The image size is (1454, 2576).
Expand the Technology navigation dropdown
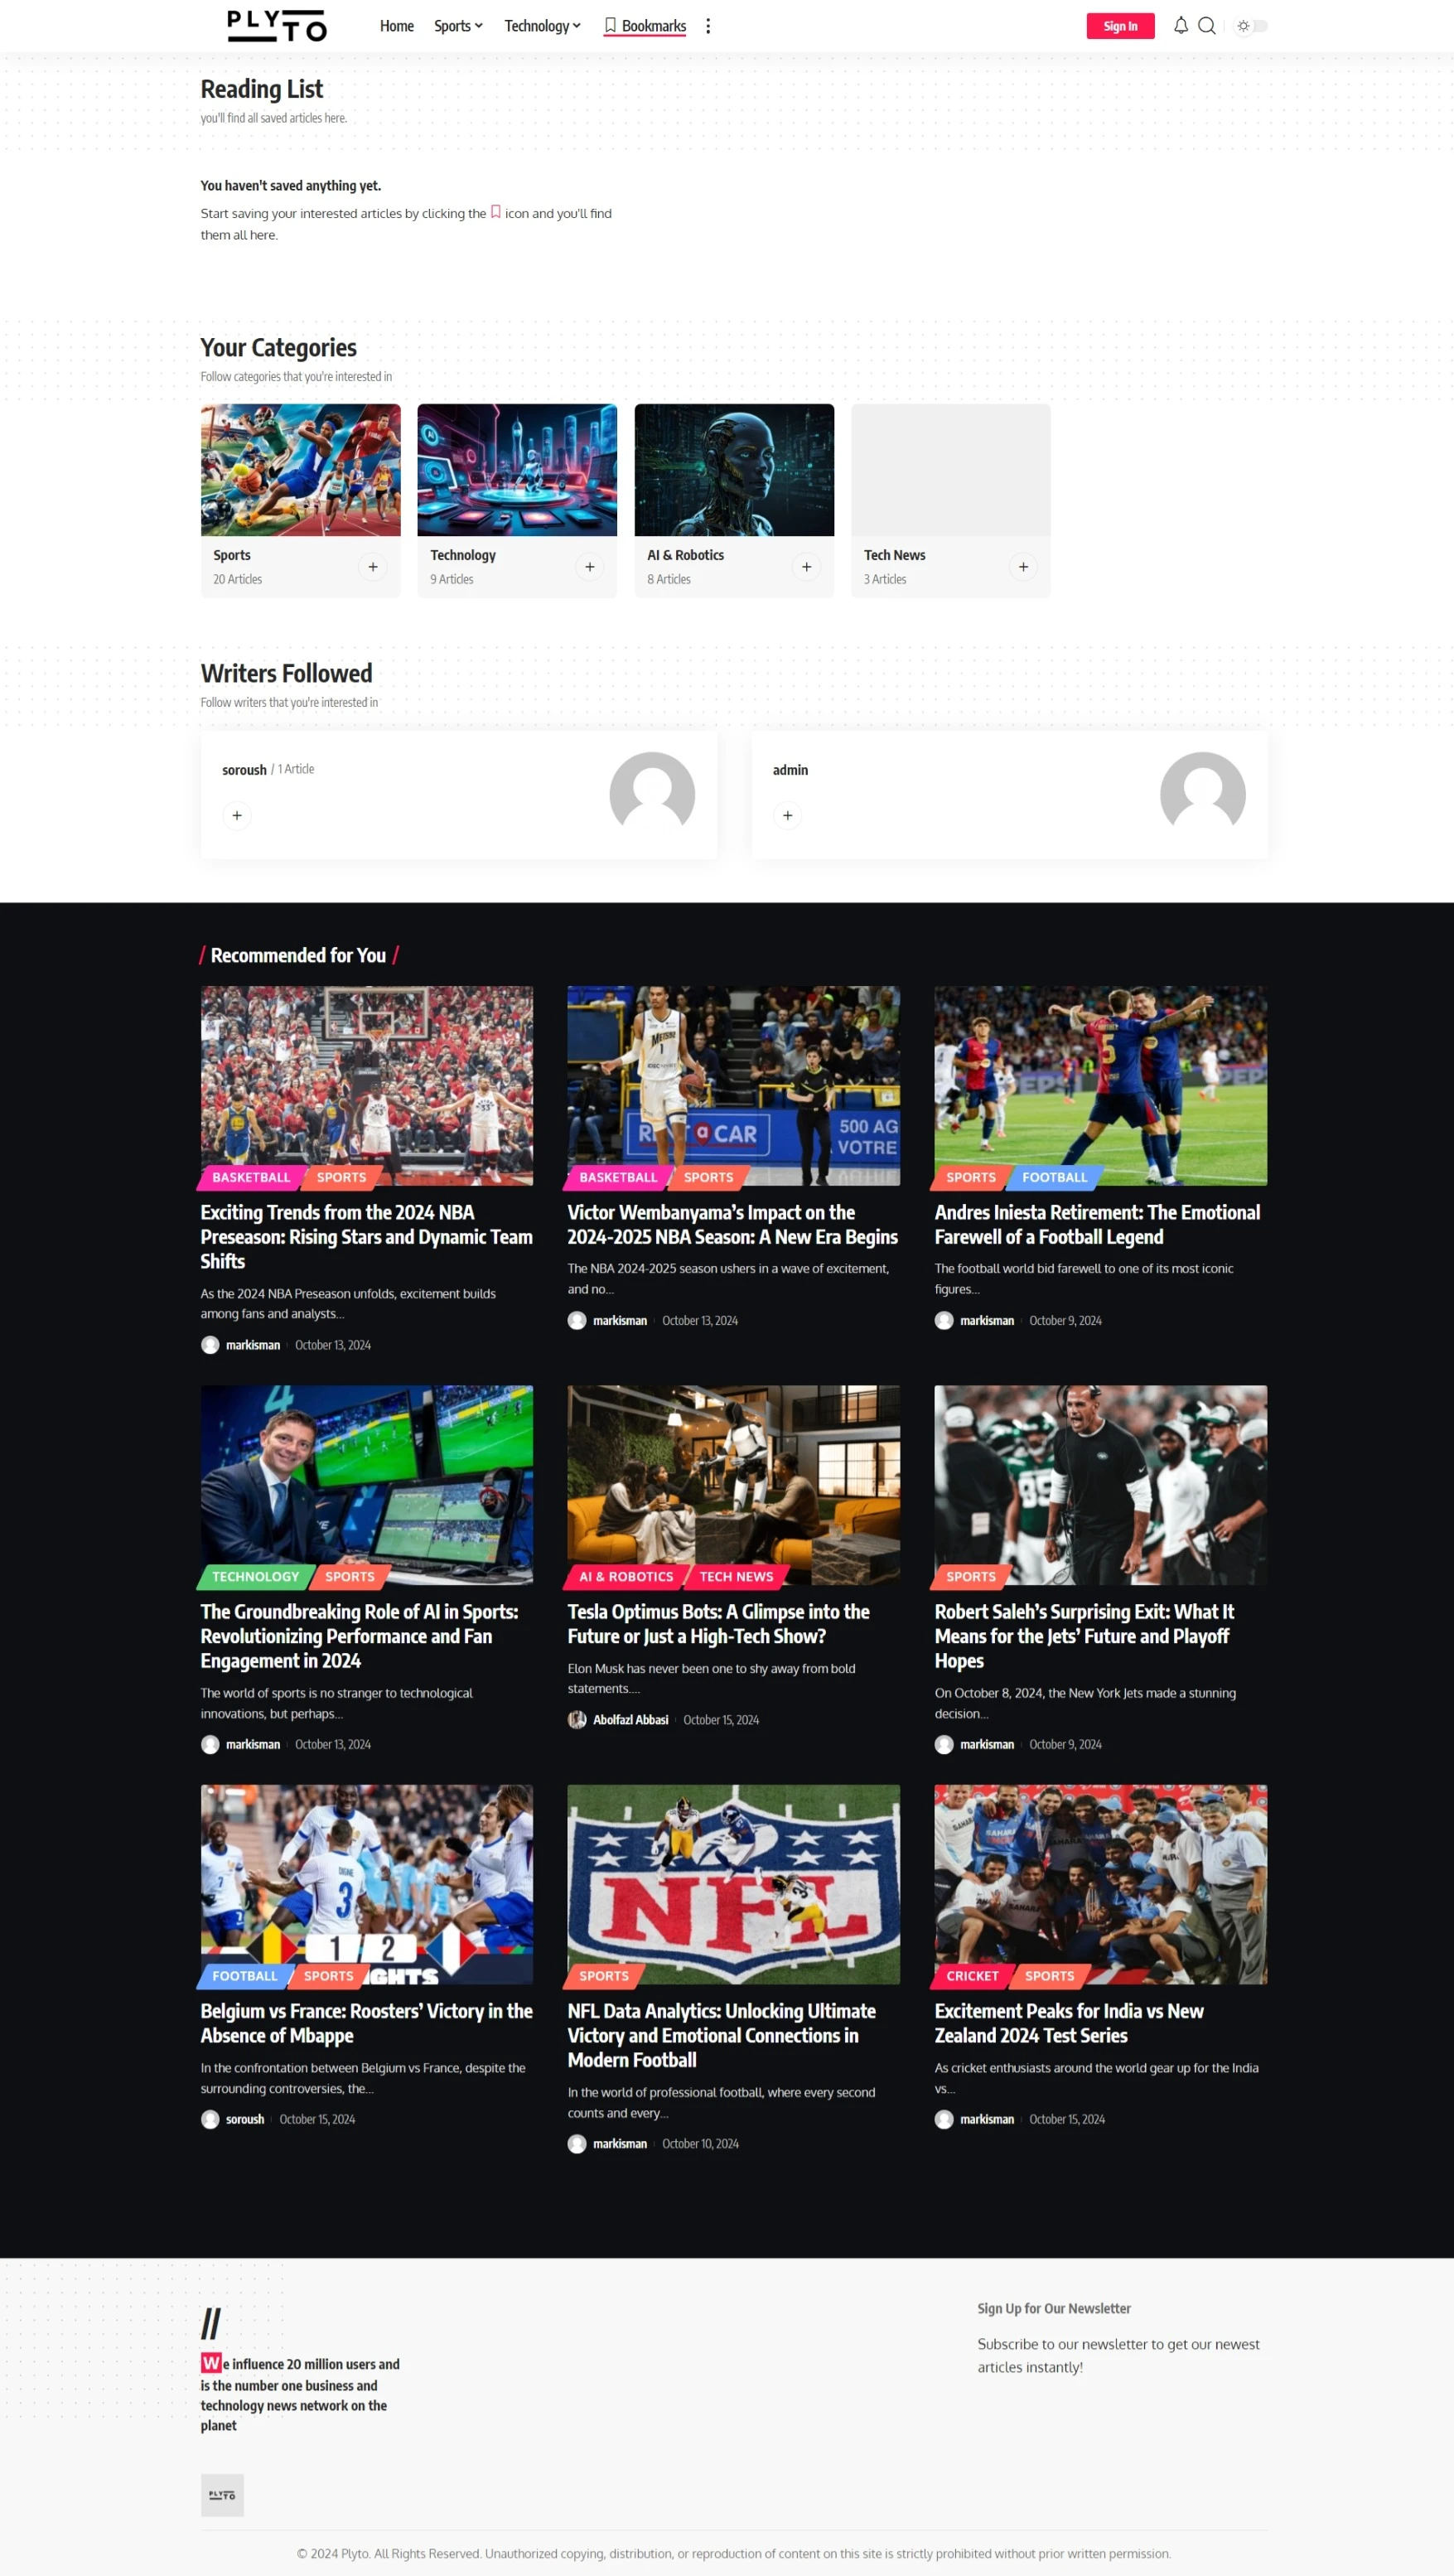(x=542, y=26)
